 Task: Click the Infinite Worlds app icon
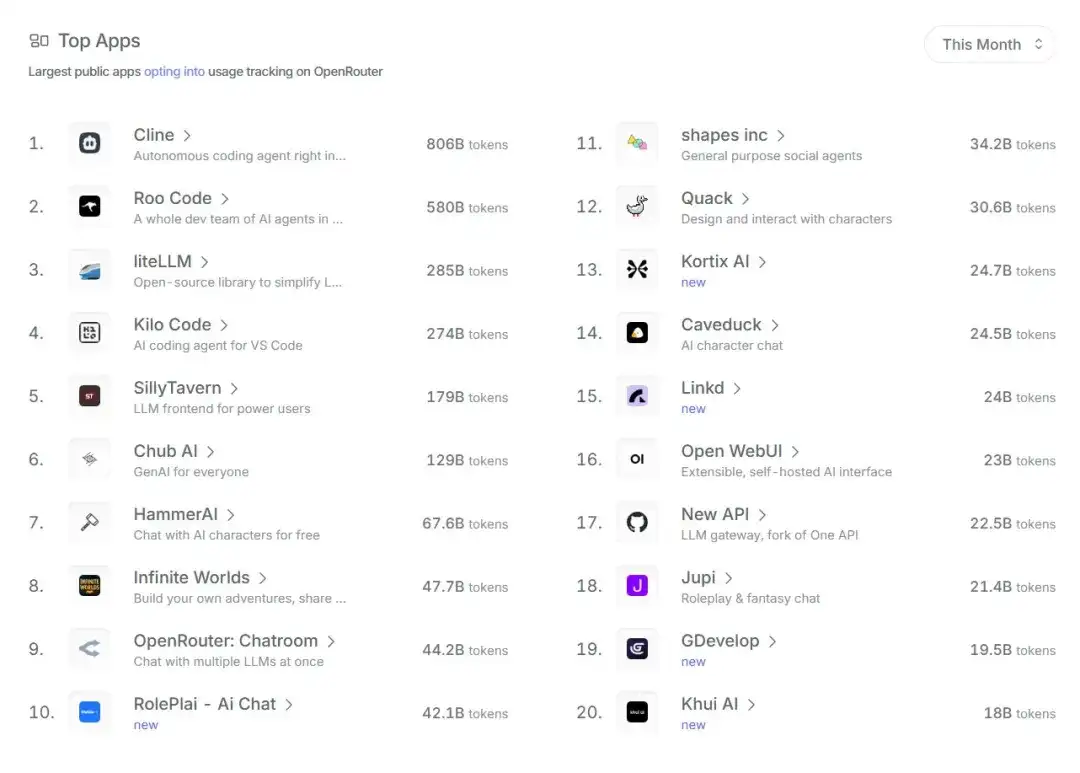90,586
